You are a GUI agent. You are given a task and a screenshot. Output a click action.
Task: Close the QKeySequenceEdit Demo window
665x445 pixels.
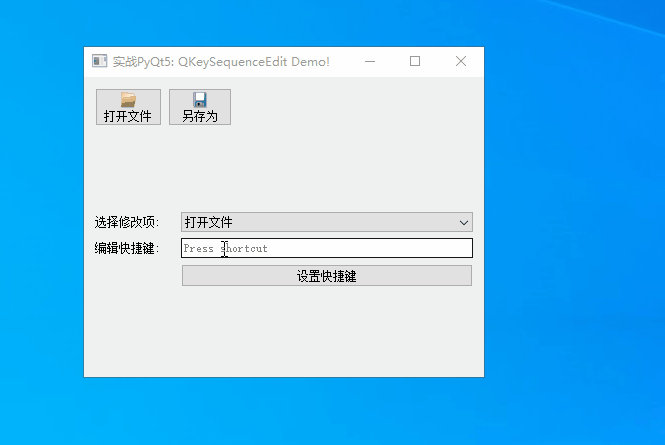[x=461, y=62]
